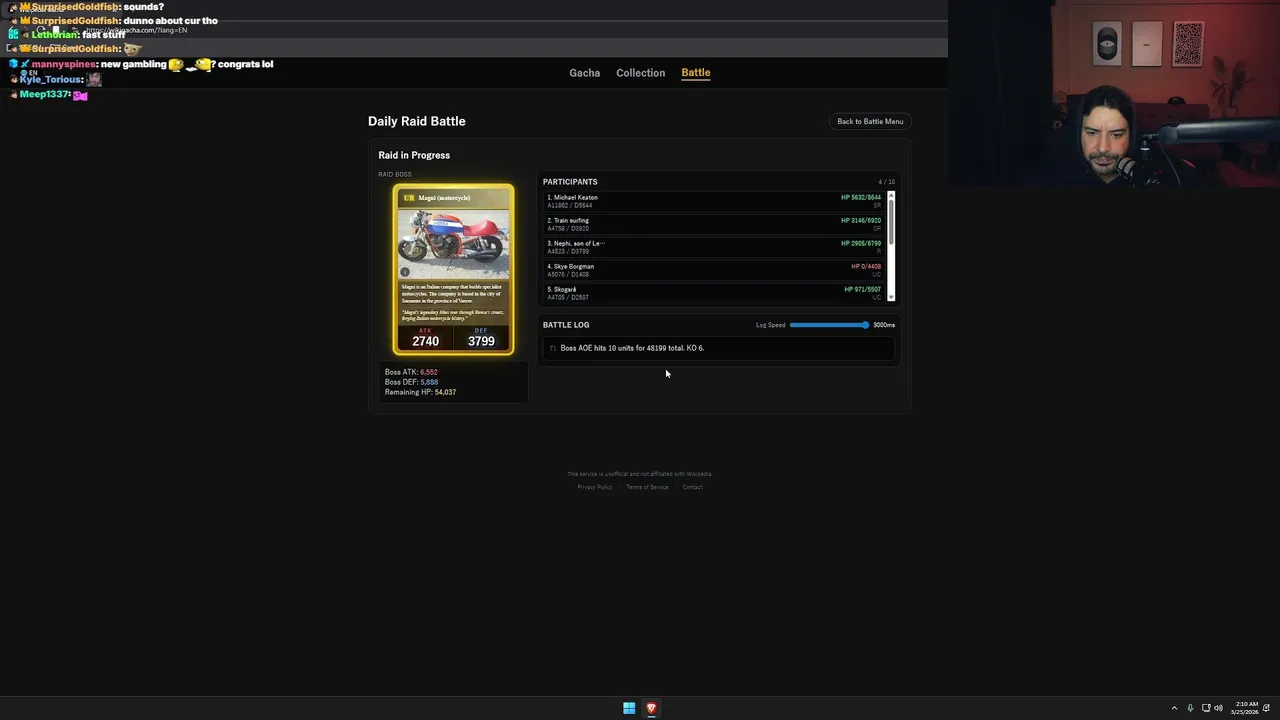1280x720 pixels.
Task: Click the participants list scrollbar thumb
Action: click(891, 221)
